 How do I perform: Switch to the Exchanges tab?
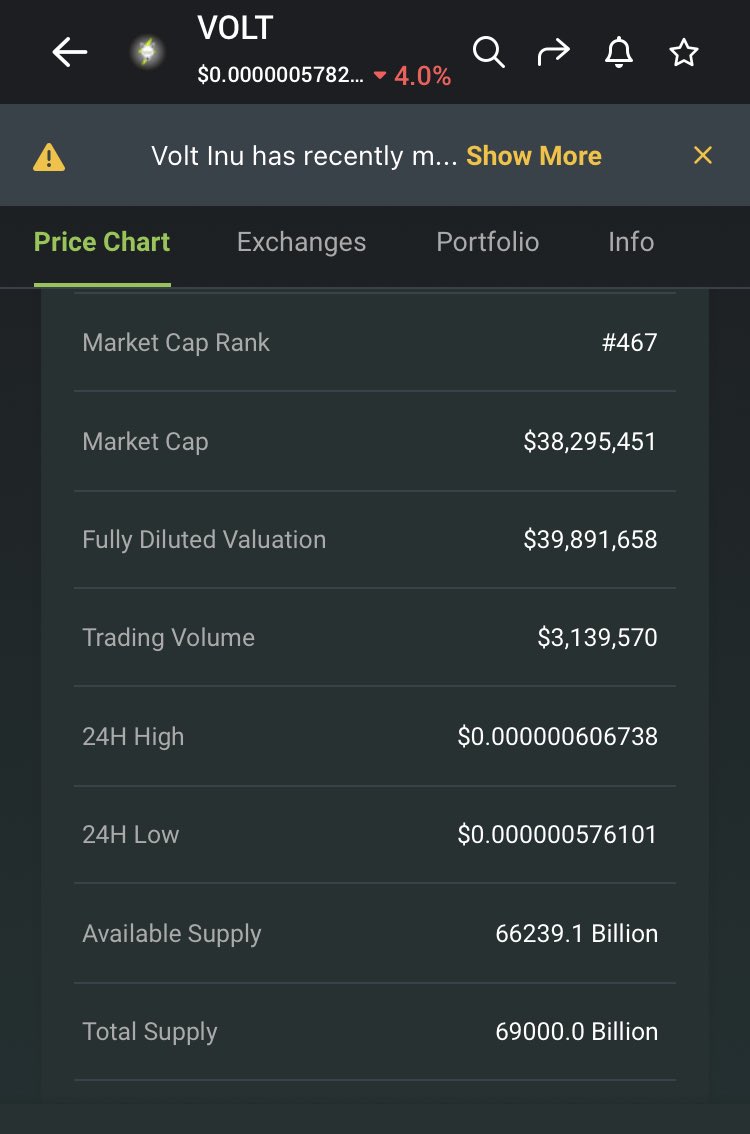point(302,242)
